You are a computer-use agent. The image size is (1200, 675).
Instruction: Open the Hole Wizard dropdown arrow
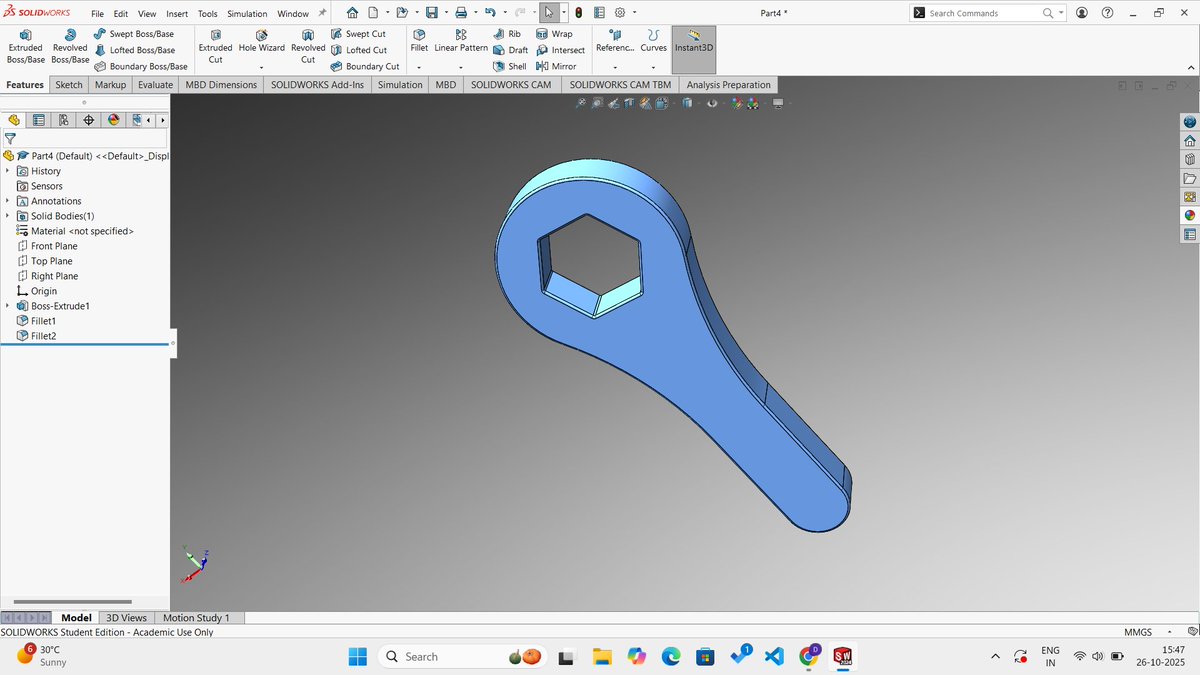pyautogui.click(x=261, y=67)
